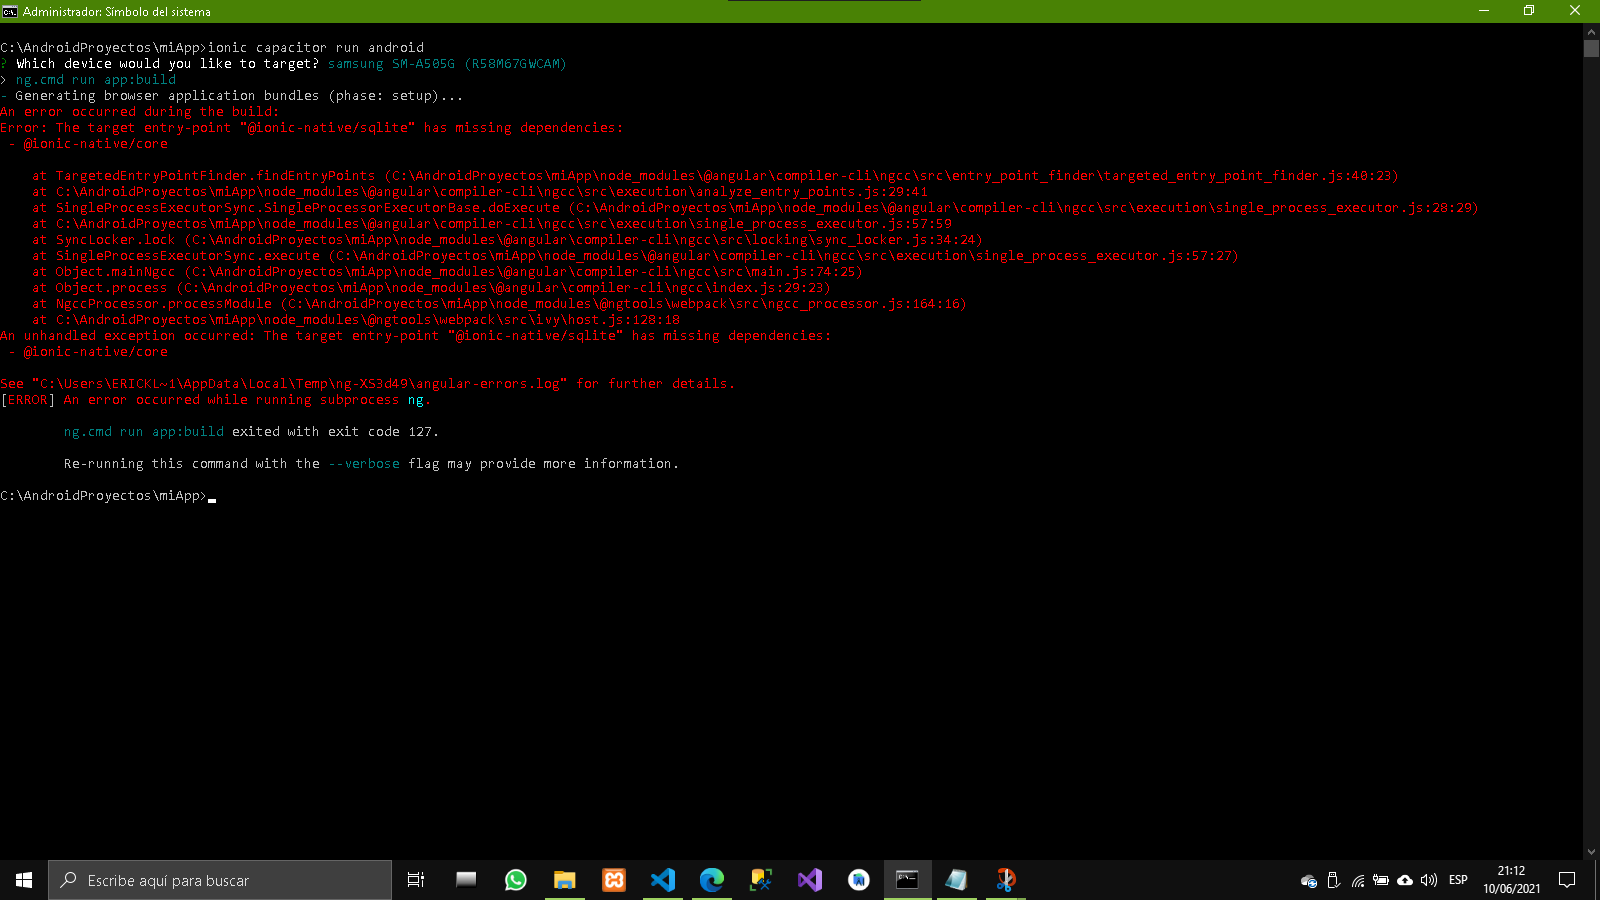Open XAMPP from the taskbar

point(614,880)
